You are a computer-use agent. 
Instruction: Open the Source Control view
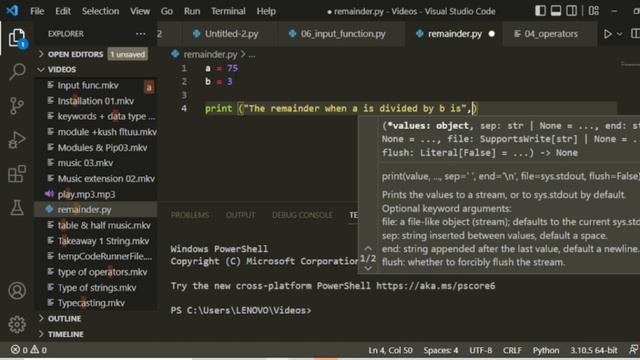pos(17,106)
